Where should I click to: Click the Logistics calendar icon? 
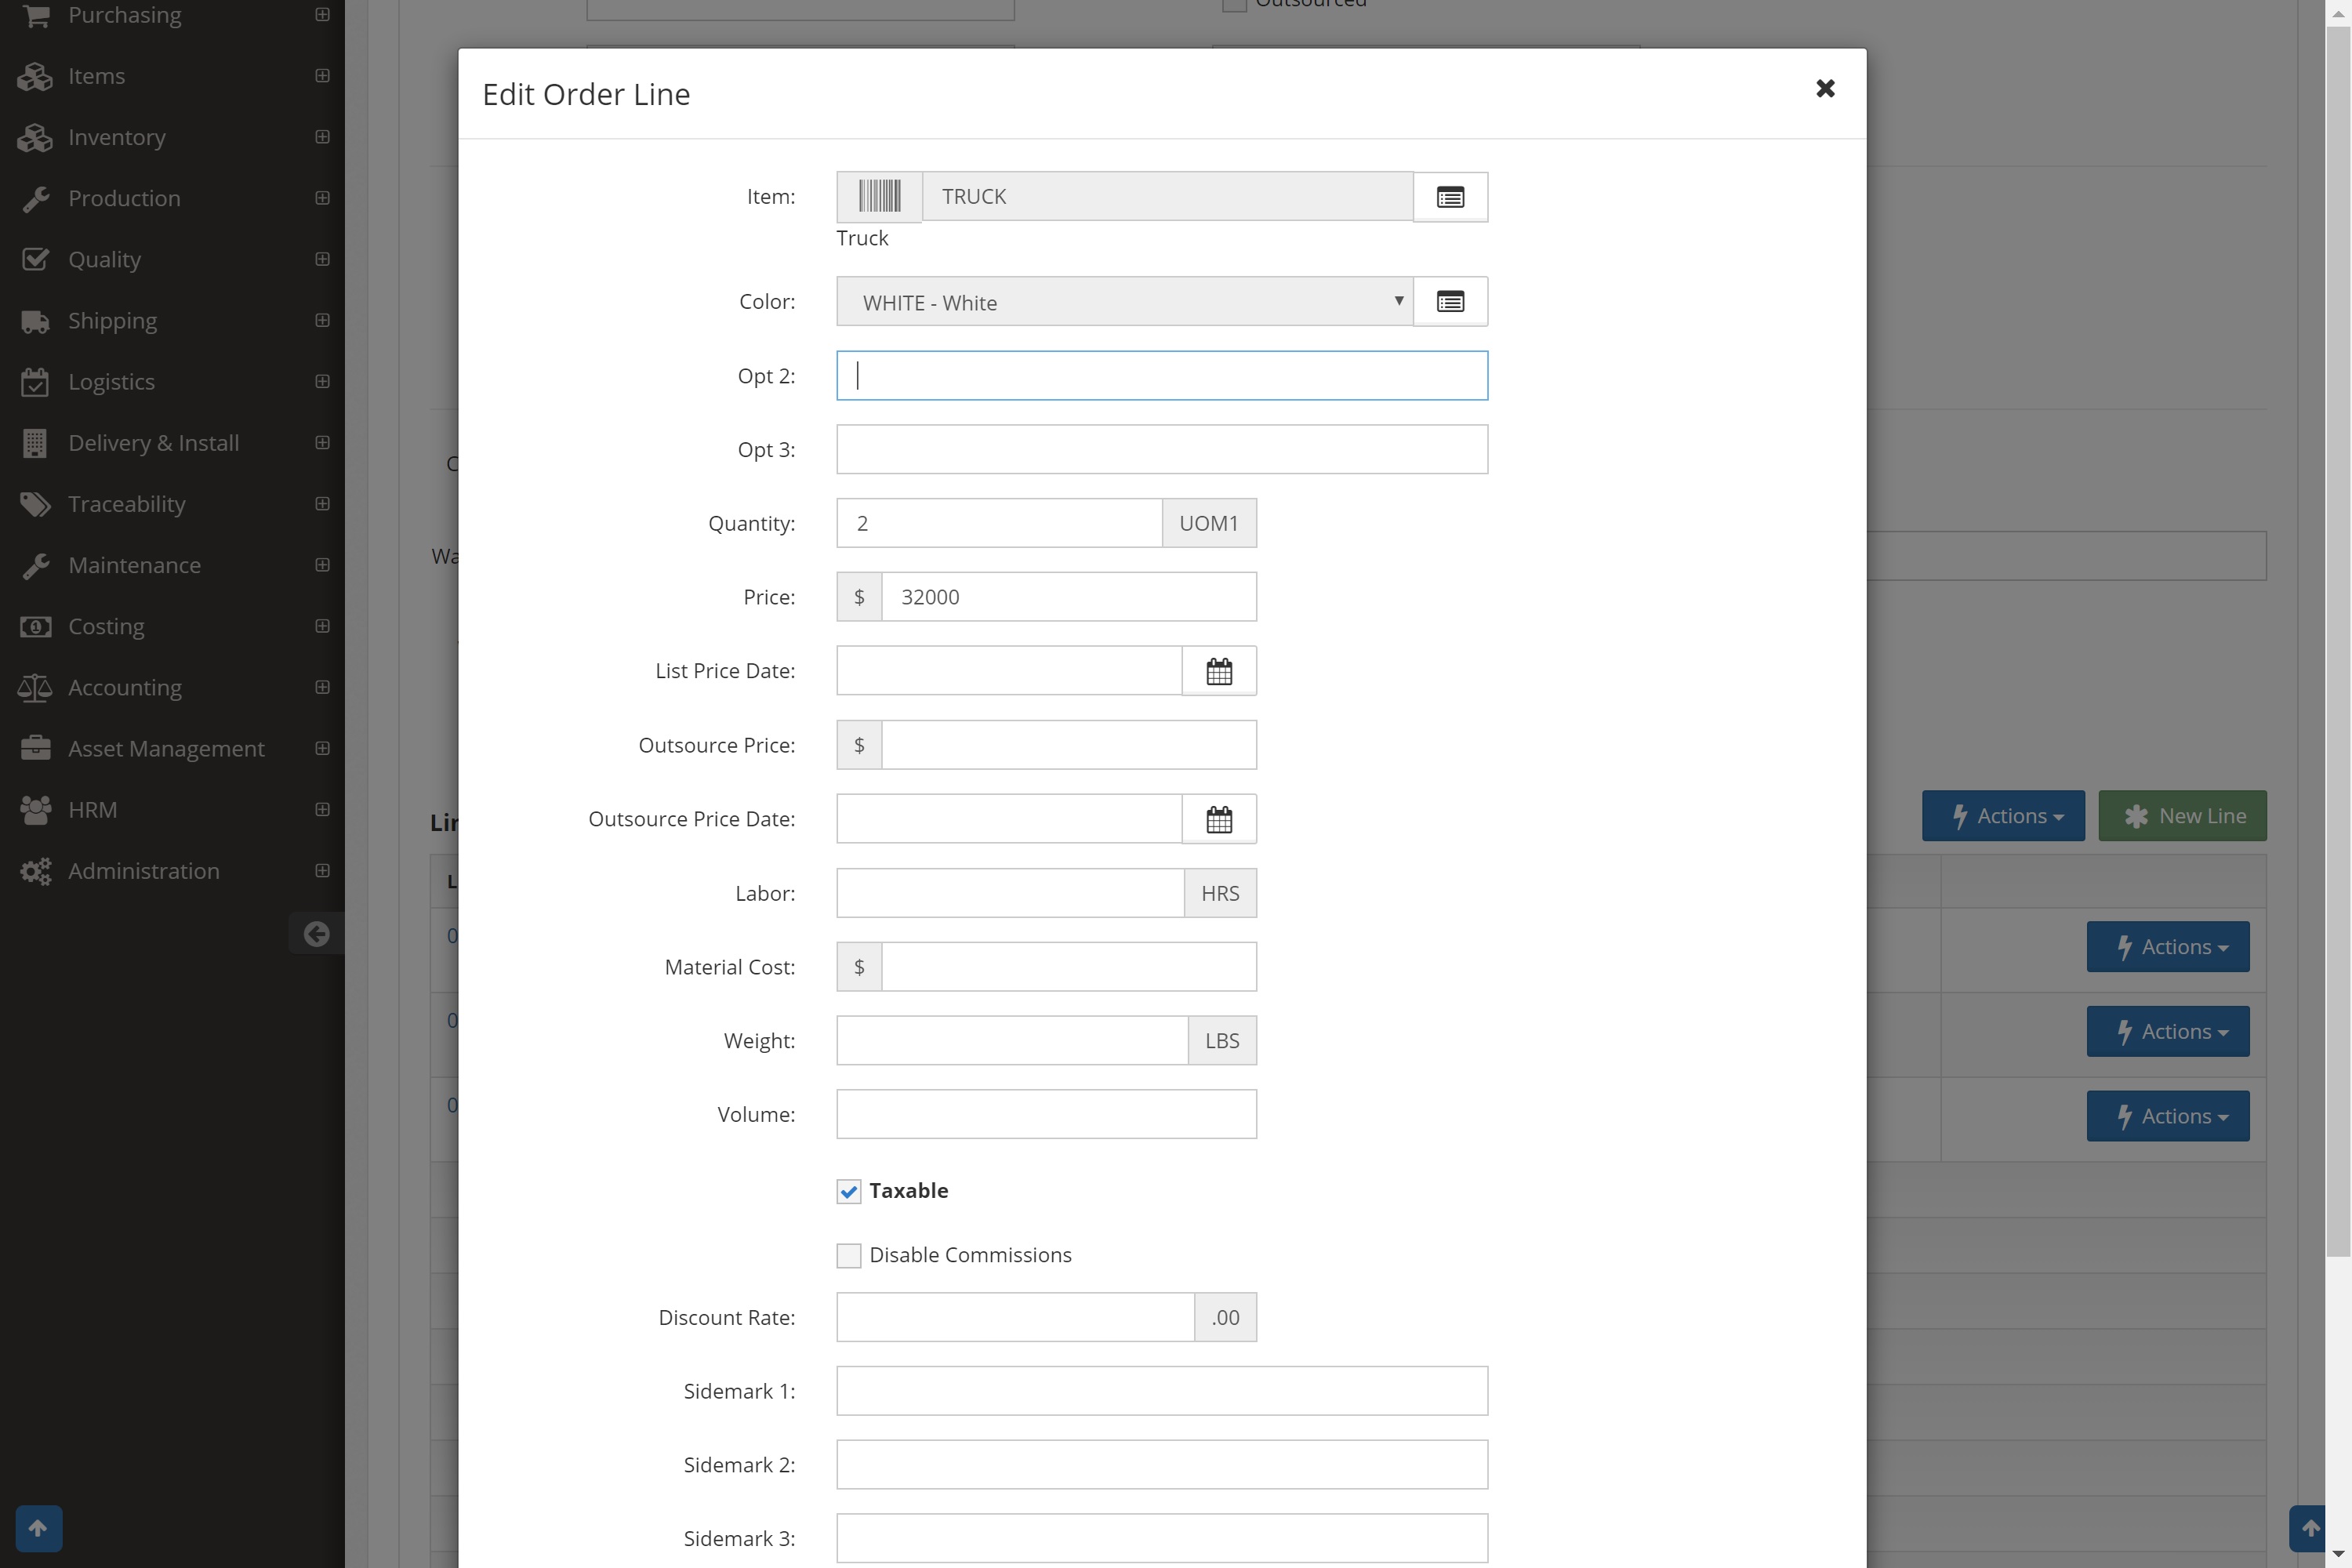[x=35, y=382]
